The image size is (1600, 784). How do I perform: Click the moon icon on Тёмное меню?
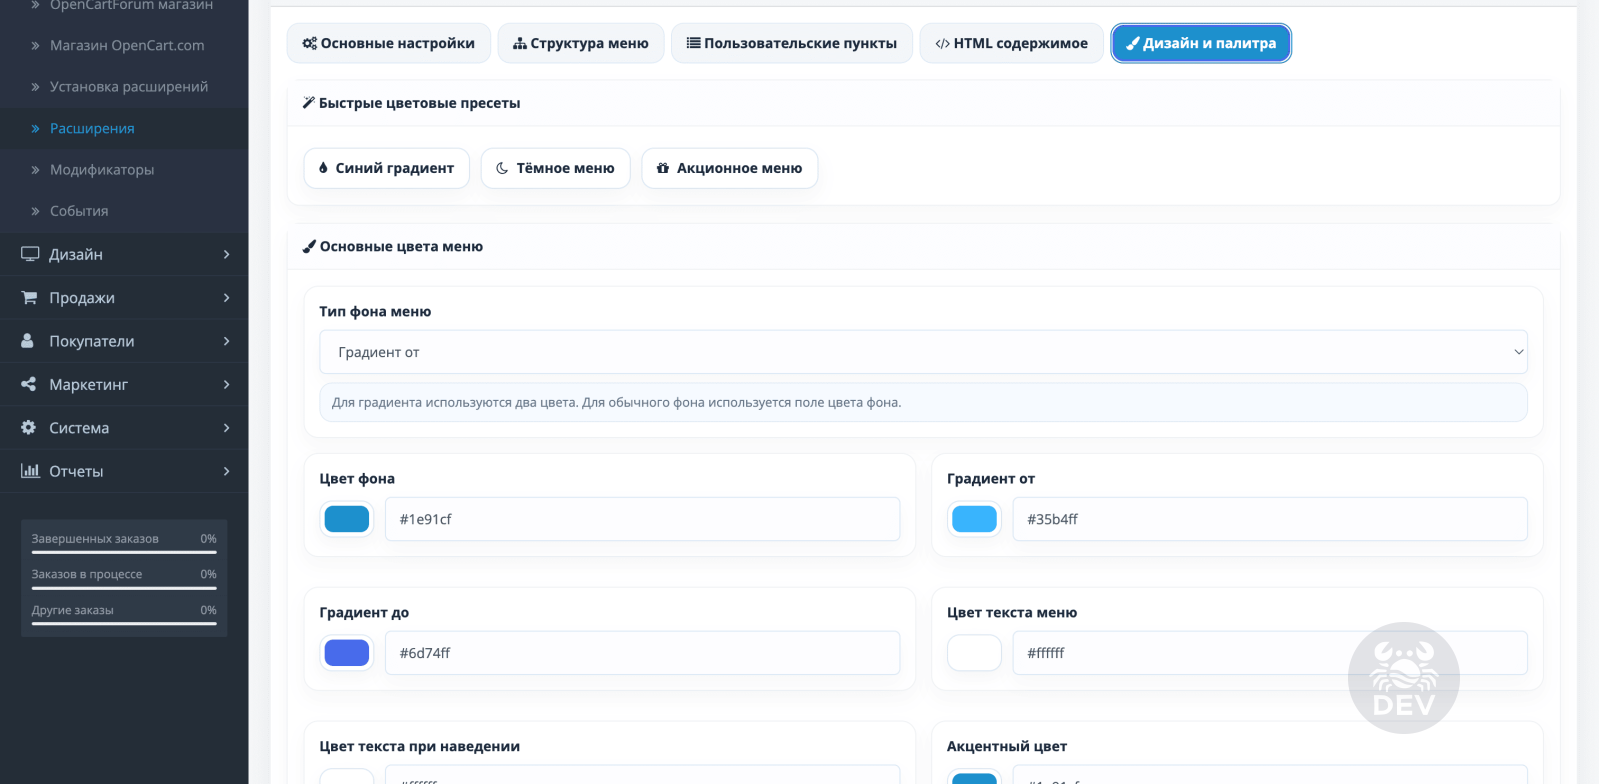click(502, 168)
